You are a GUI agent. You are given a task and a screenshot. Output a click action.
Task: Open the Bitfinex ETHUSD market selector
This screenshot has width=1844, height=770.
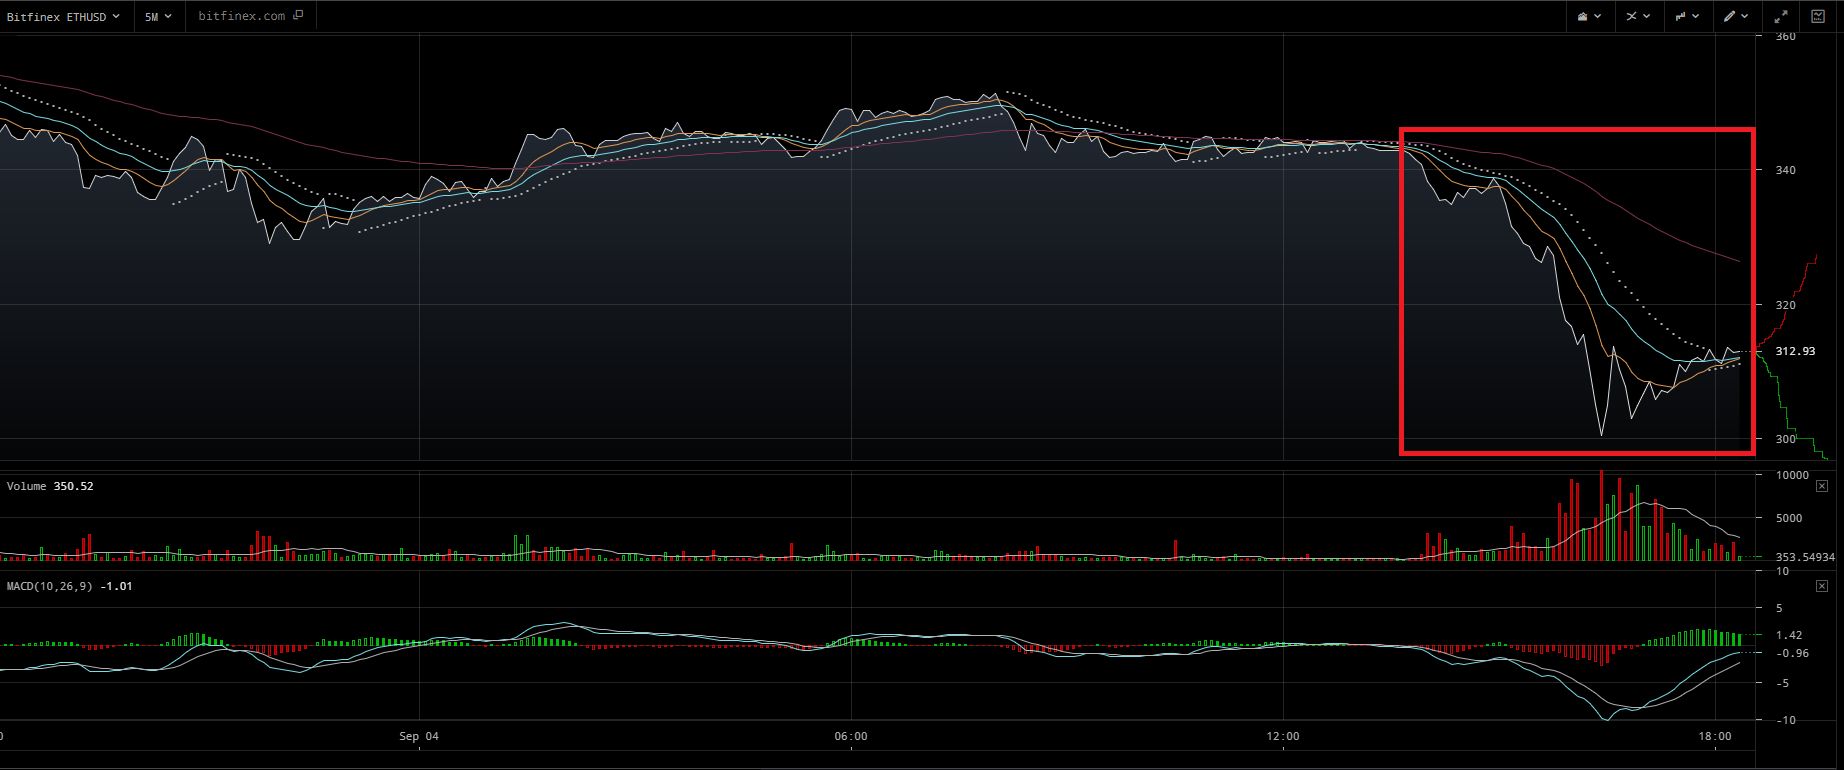(64, 17)
